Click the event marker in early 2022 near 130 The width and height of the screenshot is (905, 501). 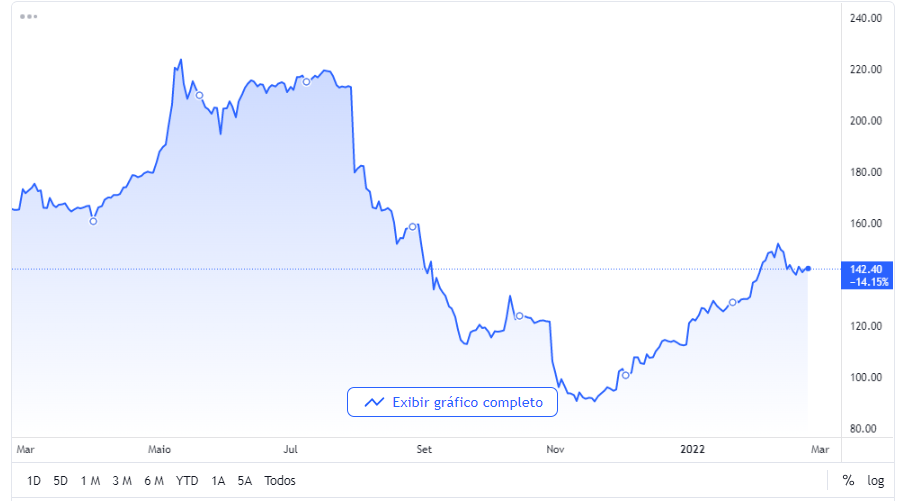(x=732, y=302)
